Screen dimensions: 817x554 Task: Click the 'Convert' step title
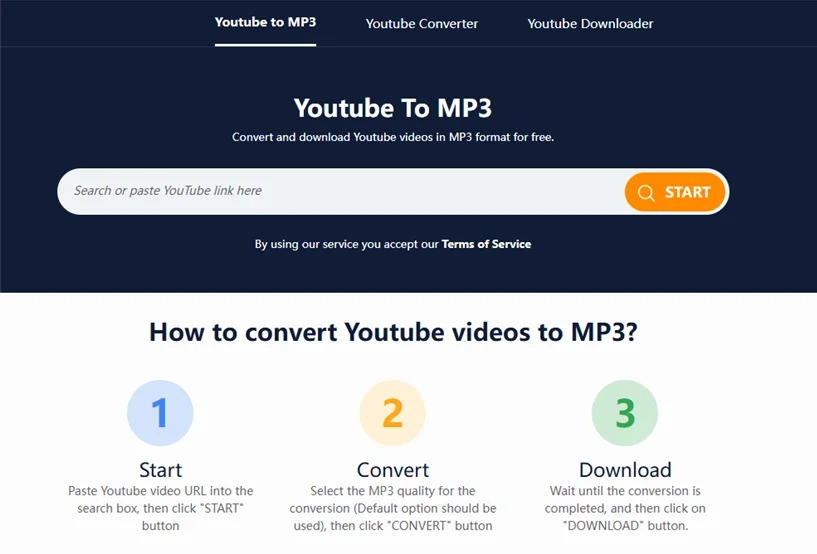(393, 470)
